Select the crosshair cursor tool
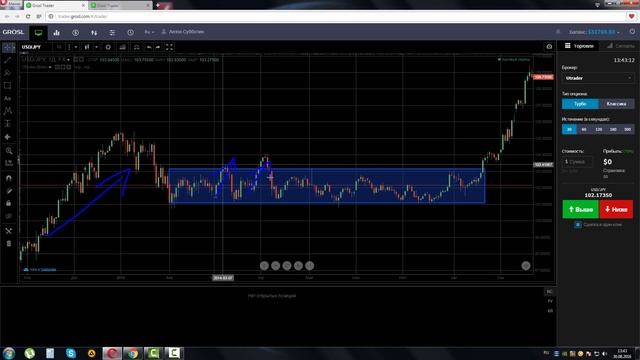Viewport: 640px width, 360px height. tap(8, 48)
